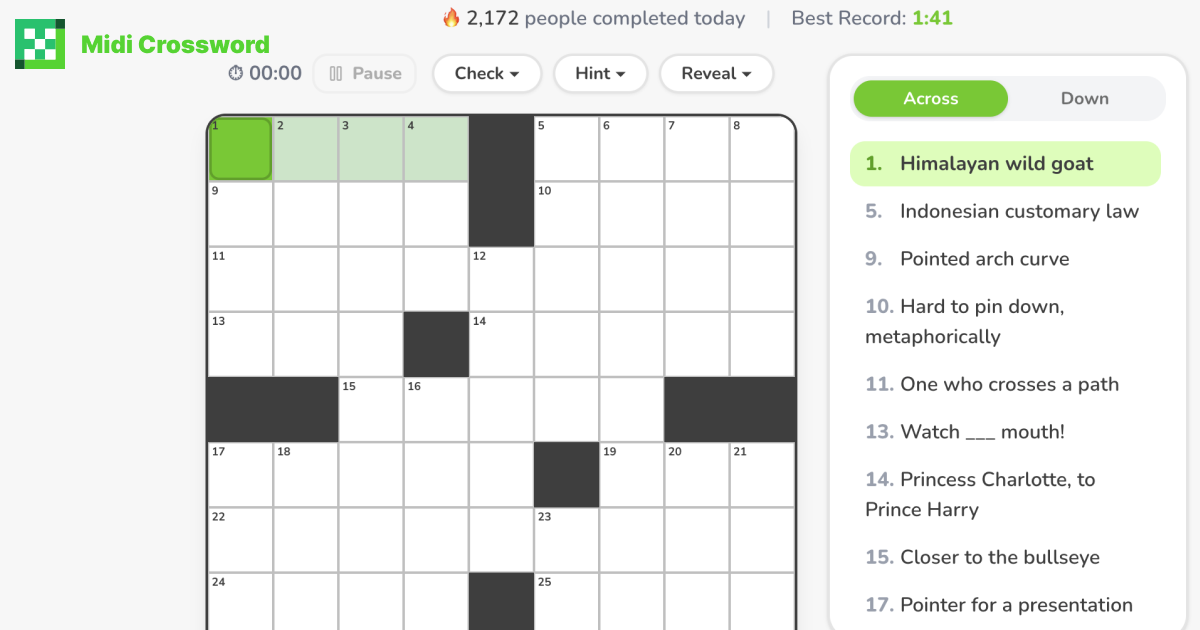Click the Midi Crossword logo icon
Screen dimensions: 1200x630
click(x=38, y=44)
